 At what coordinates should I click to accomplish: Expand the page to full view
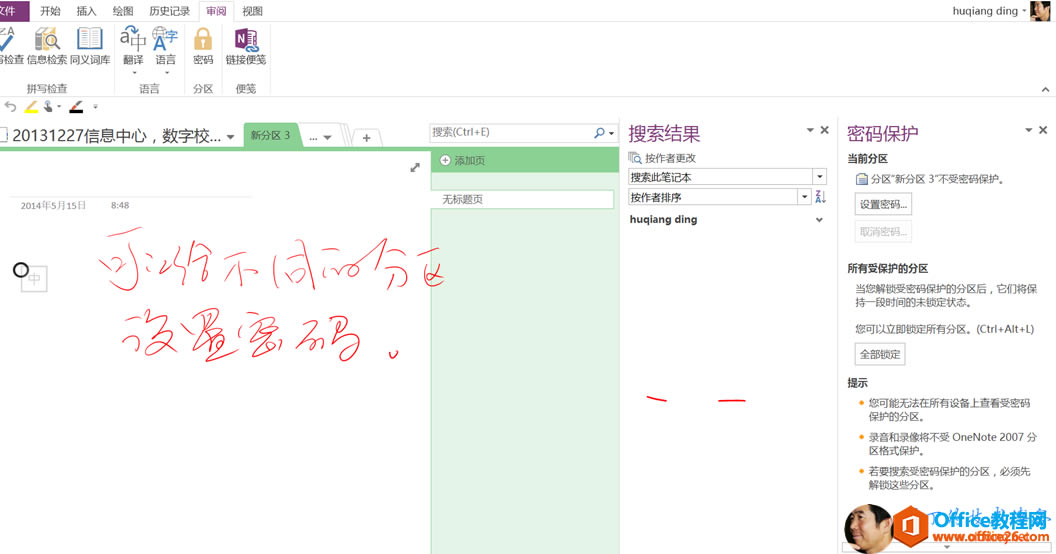click(415, 168)
